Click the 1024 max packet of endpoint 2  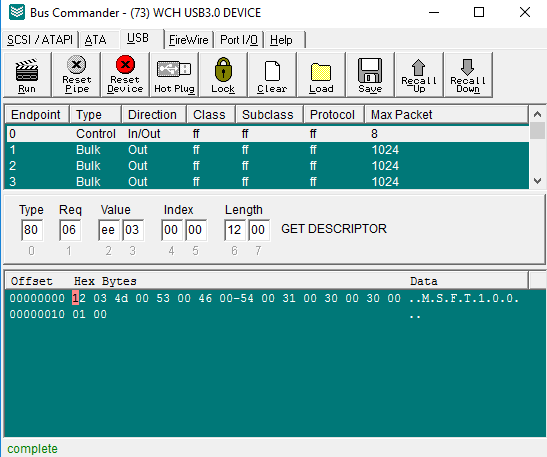tap(385, 166)
